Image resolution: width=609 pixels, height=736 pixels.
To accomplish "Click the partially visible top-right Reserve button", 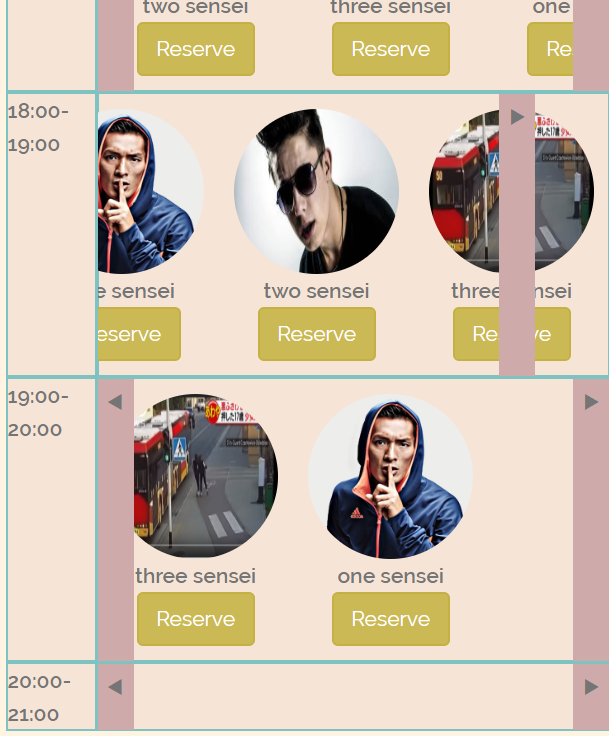I will [550, 49].
